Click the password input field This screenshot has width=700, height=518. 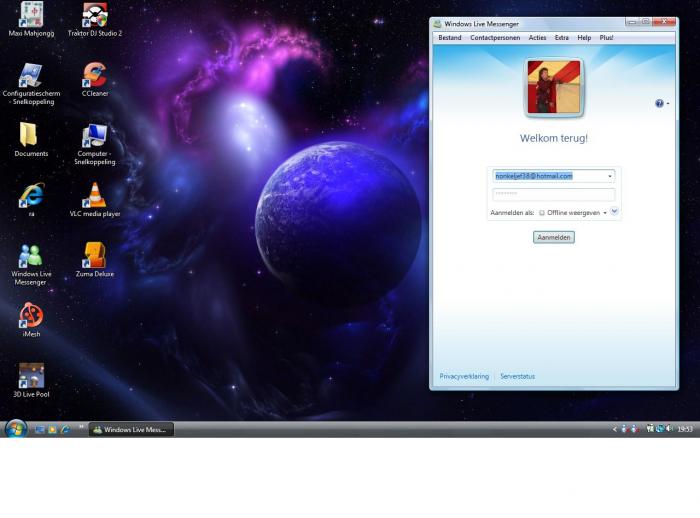554,194
